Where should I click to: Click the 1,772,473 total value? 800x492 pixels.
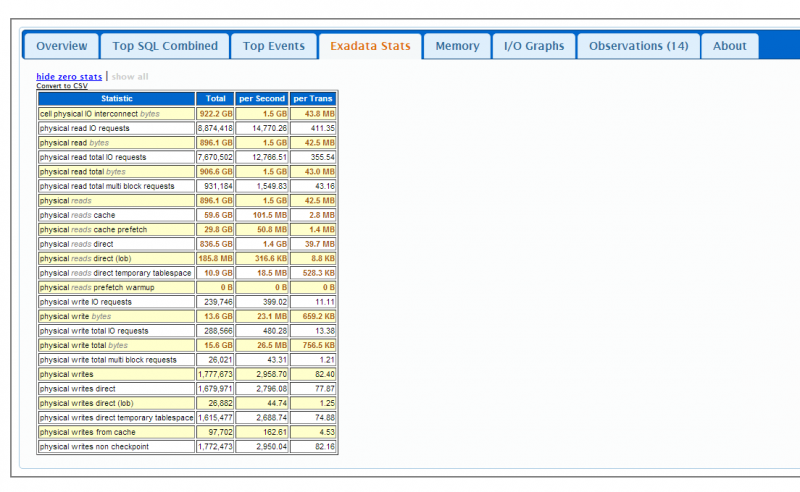tap(215, 447)
